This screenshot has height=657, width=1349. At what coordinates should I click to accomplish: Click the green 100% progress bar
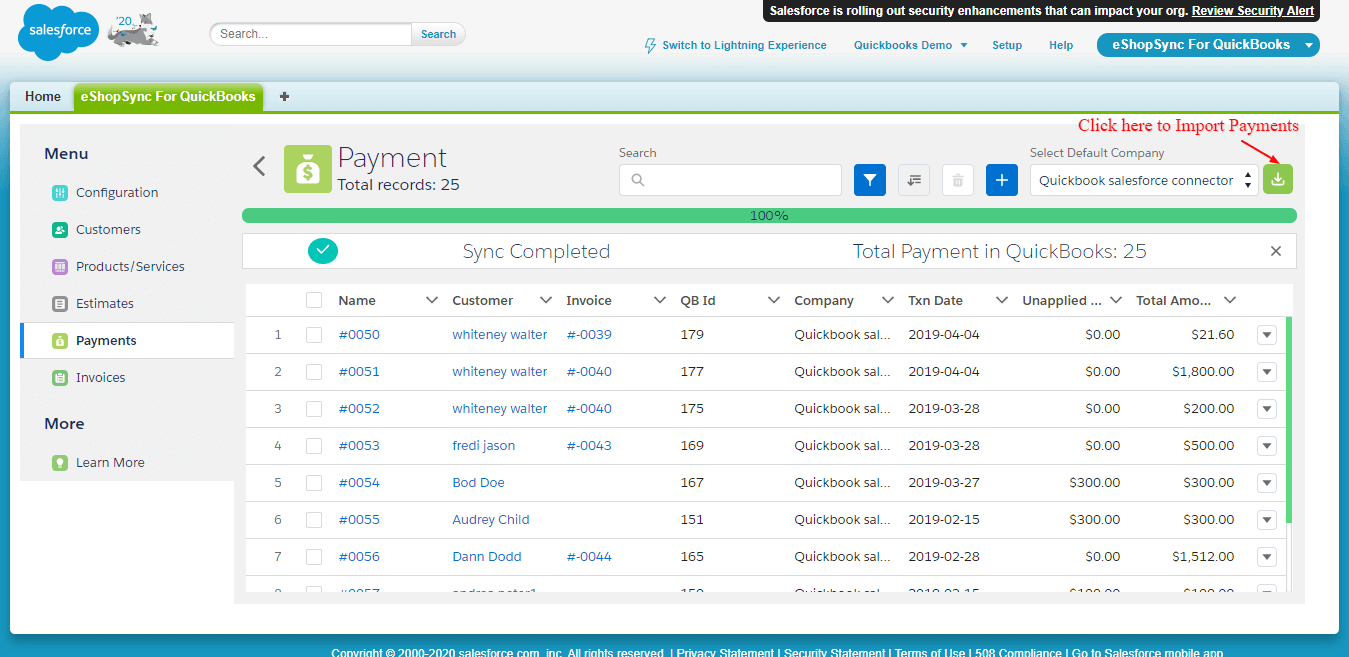coord(768,215)
